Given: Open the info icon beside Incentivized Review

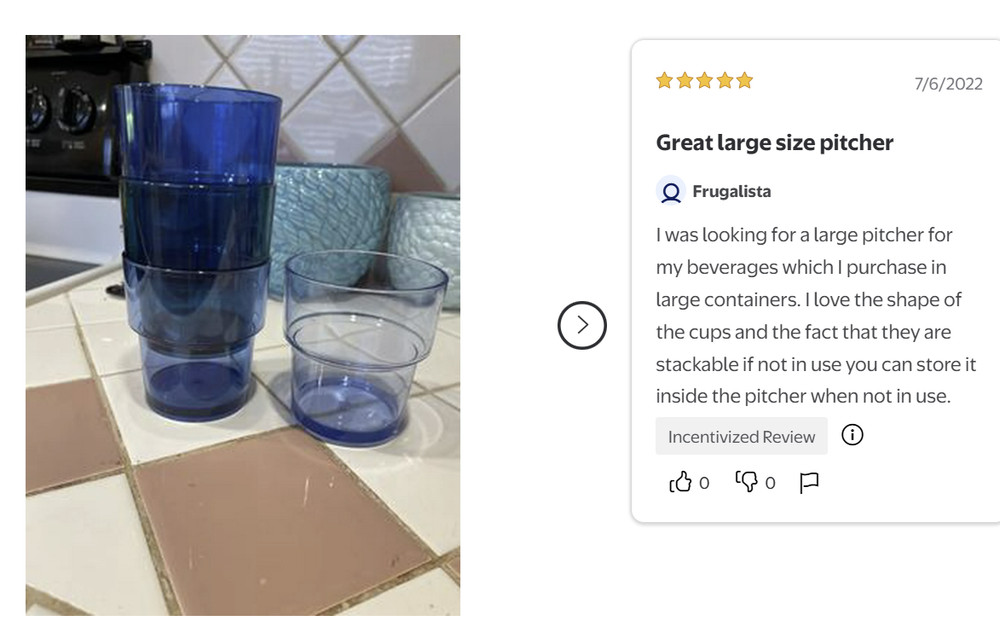Looking at the screenshot, I should 851,434.
